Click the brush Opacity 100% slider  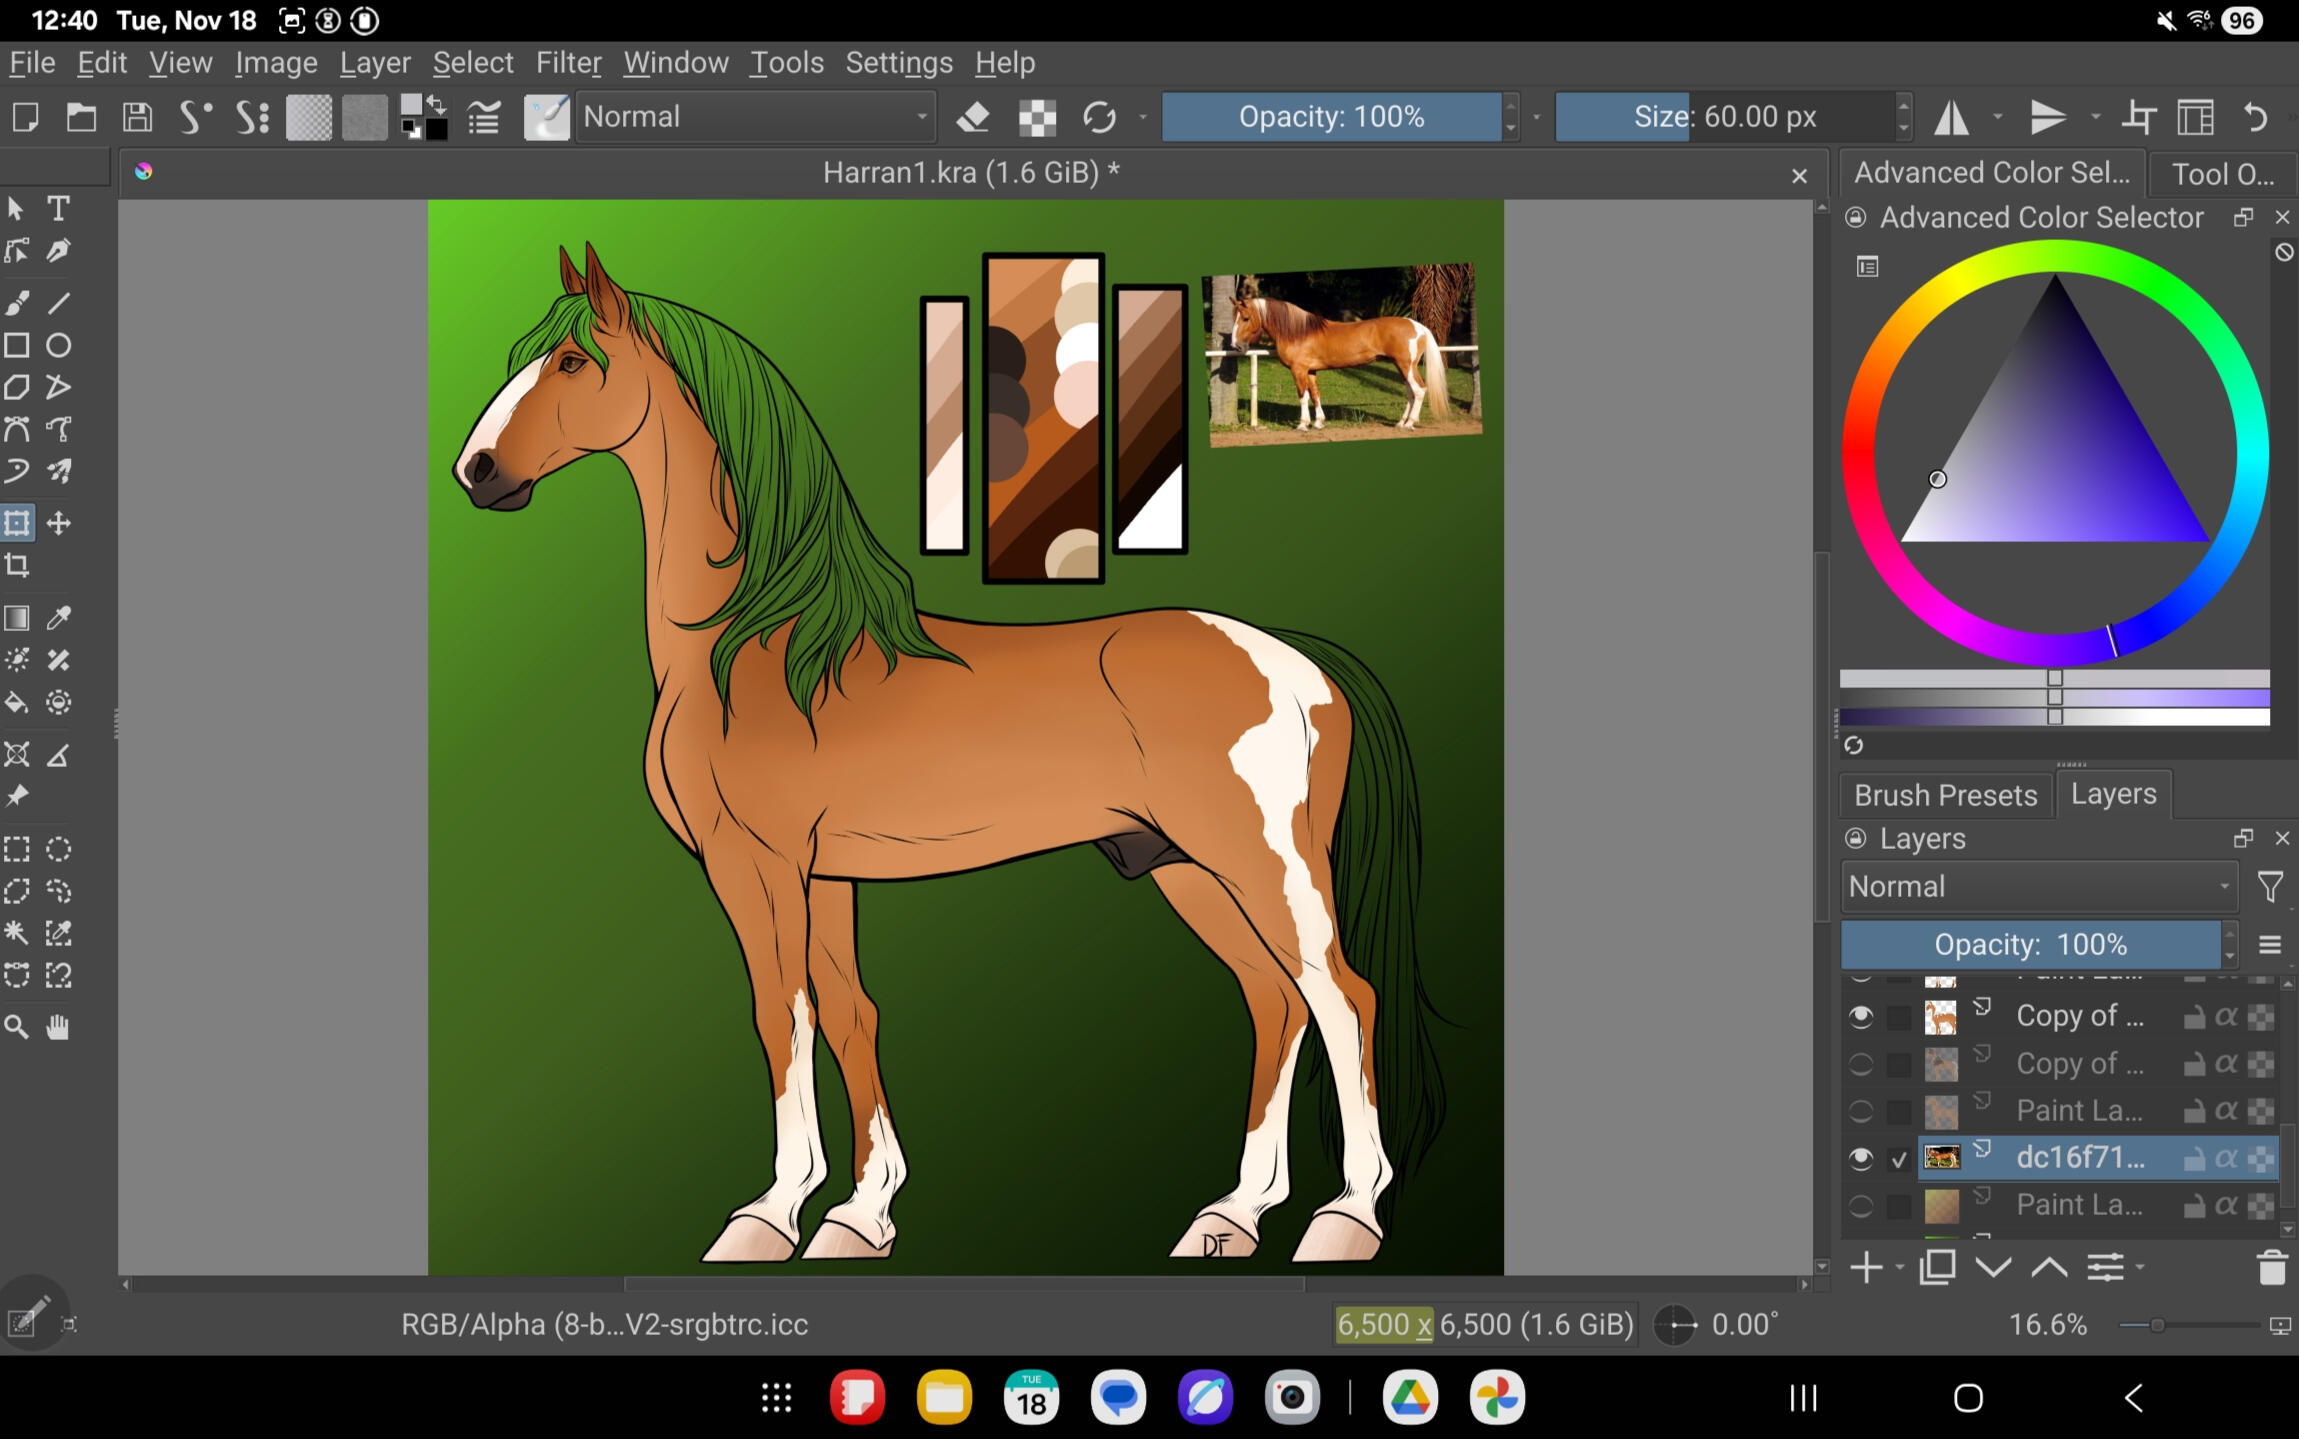tap(1330, 117)
